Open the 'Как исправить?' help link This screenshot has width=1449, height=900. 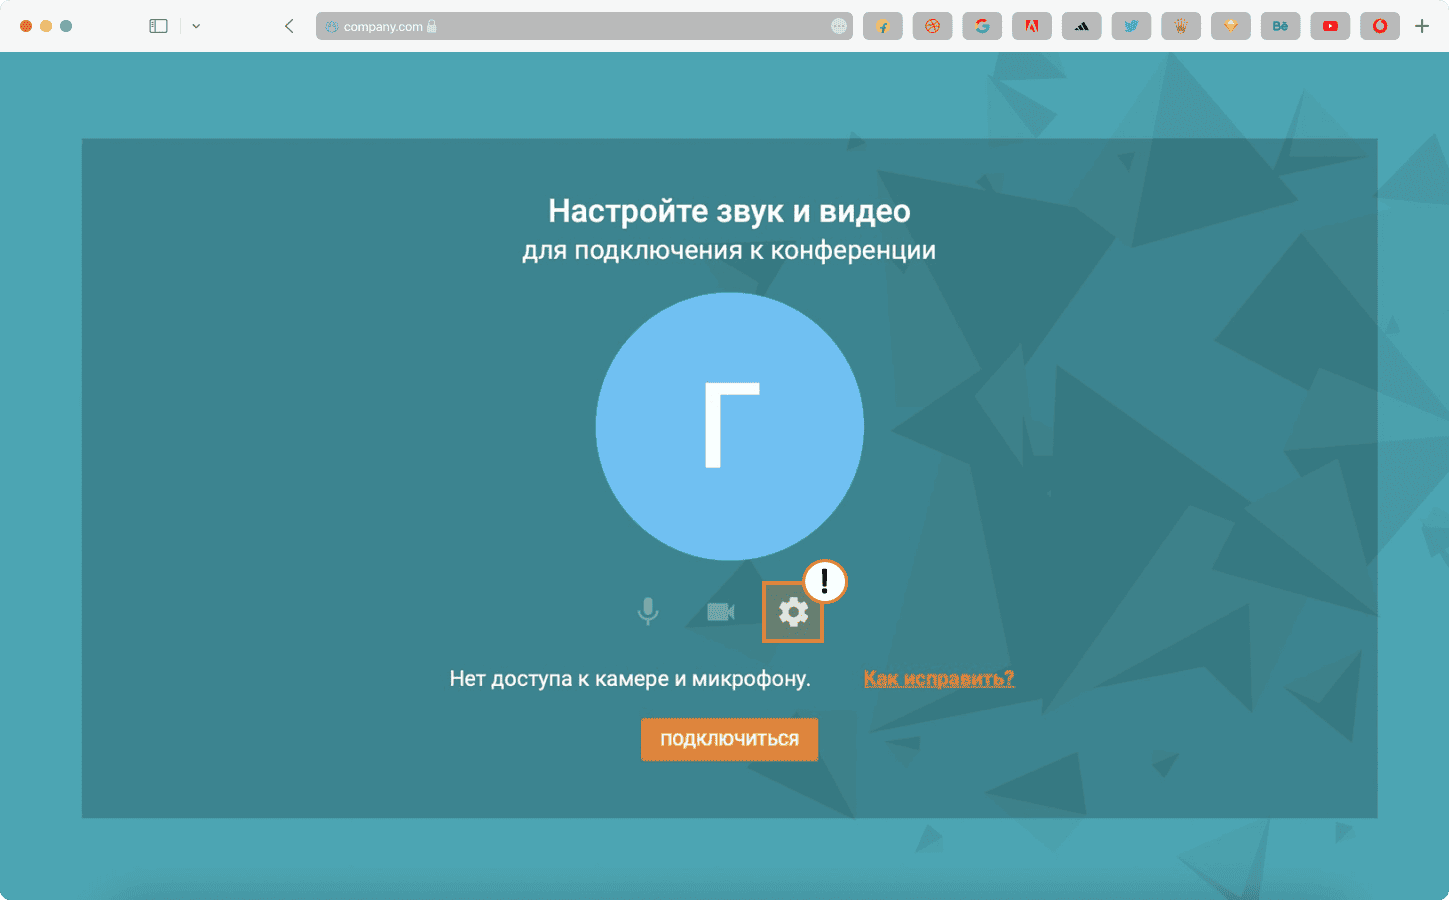939,678
